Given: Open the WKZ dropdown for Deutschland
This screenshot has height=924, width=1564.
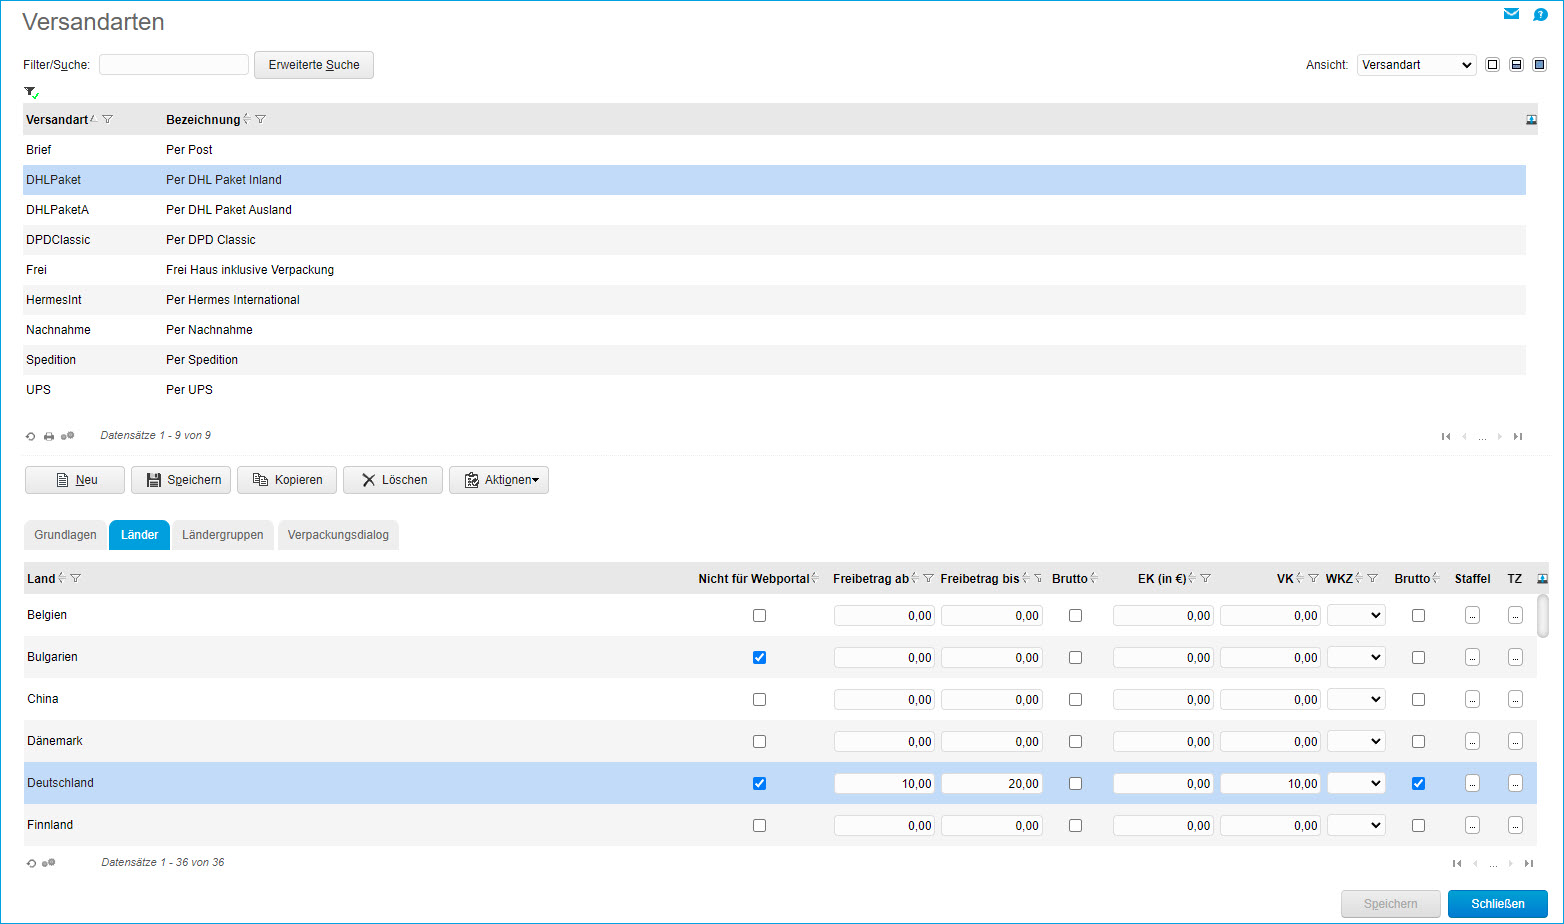Looking at the screenshot, I should pyautogui.click(x=1356, y=783).
